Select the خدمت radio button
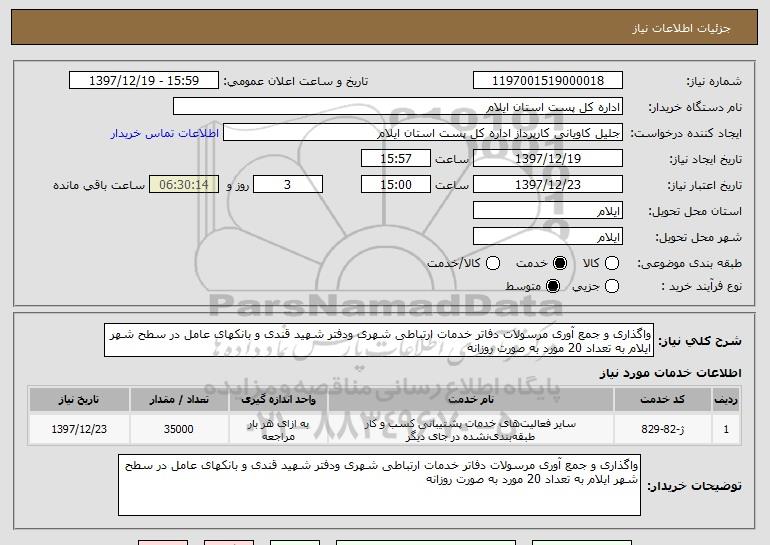Image resolution: width=770 pixels, height=545 pixels. point(559,263)
